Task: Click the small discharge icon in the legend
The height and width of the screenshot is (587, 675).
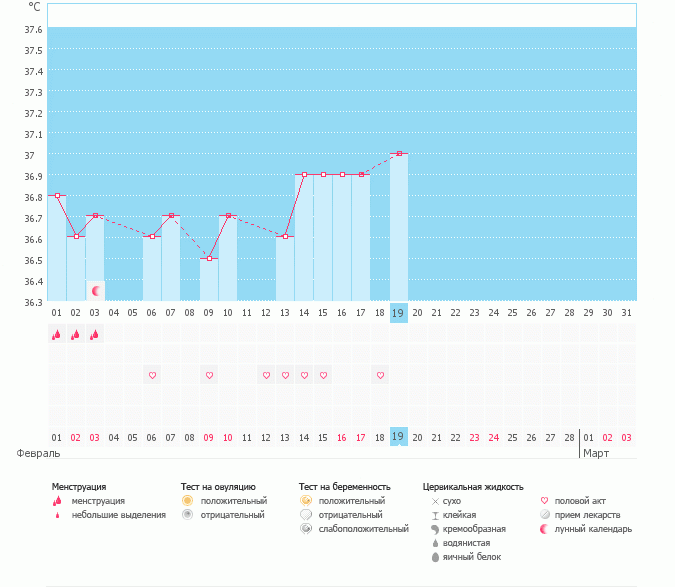Action: (x=57, y=516)
